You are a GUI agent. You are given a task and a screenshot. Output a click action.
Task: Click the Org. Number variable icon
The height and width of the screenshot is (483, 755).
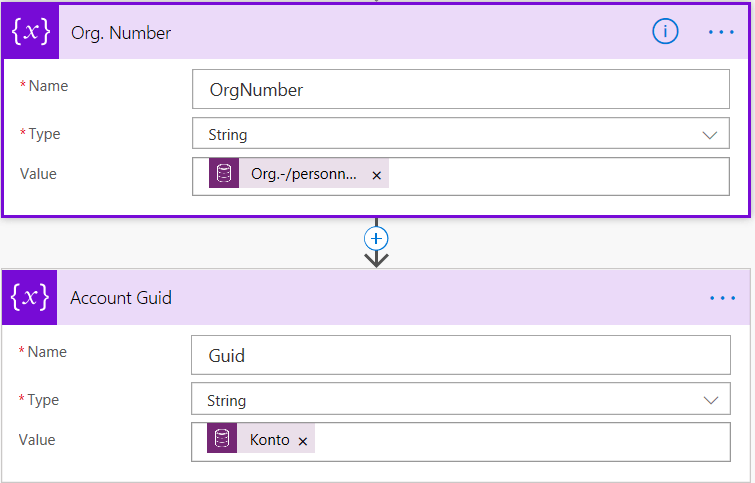30,32
